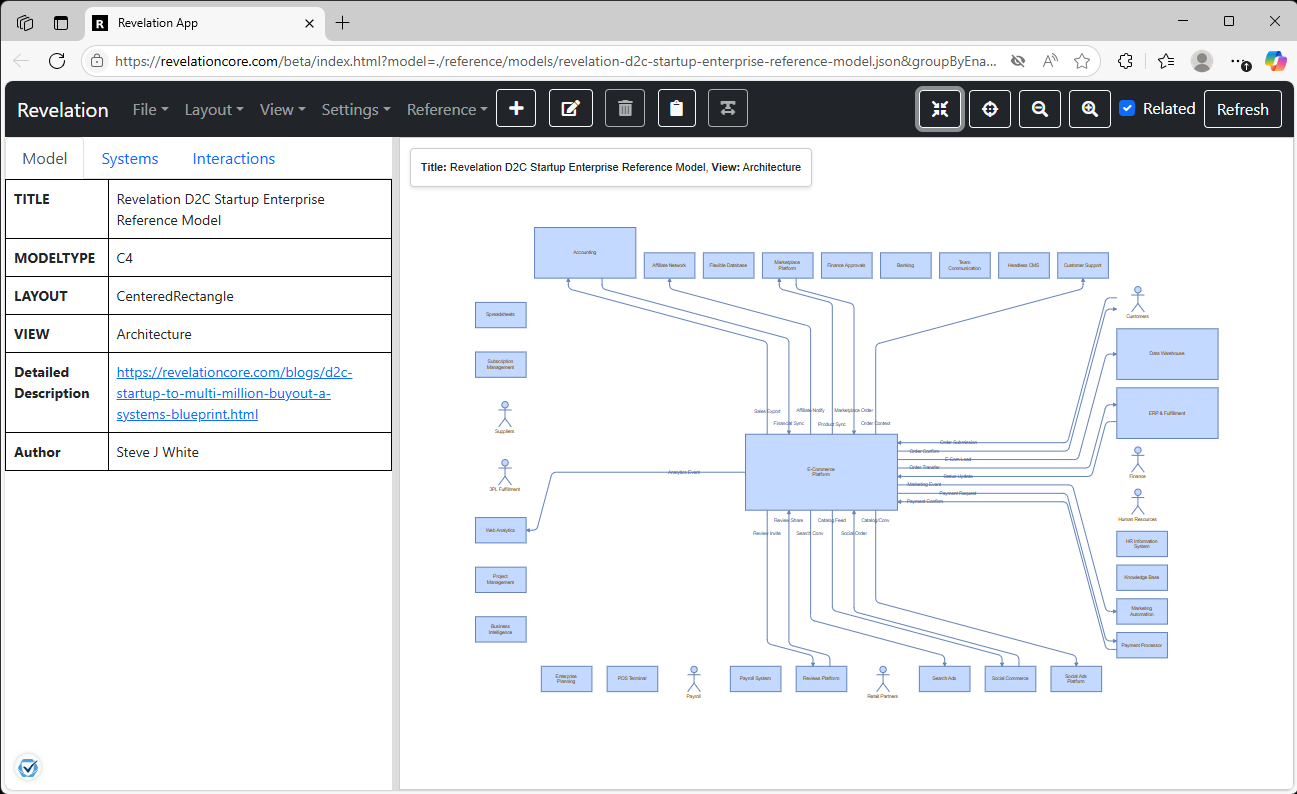
Task: Click the clipboard Paste icon button
Action: [677, 109]
